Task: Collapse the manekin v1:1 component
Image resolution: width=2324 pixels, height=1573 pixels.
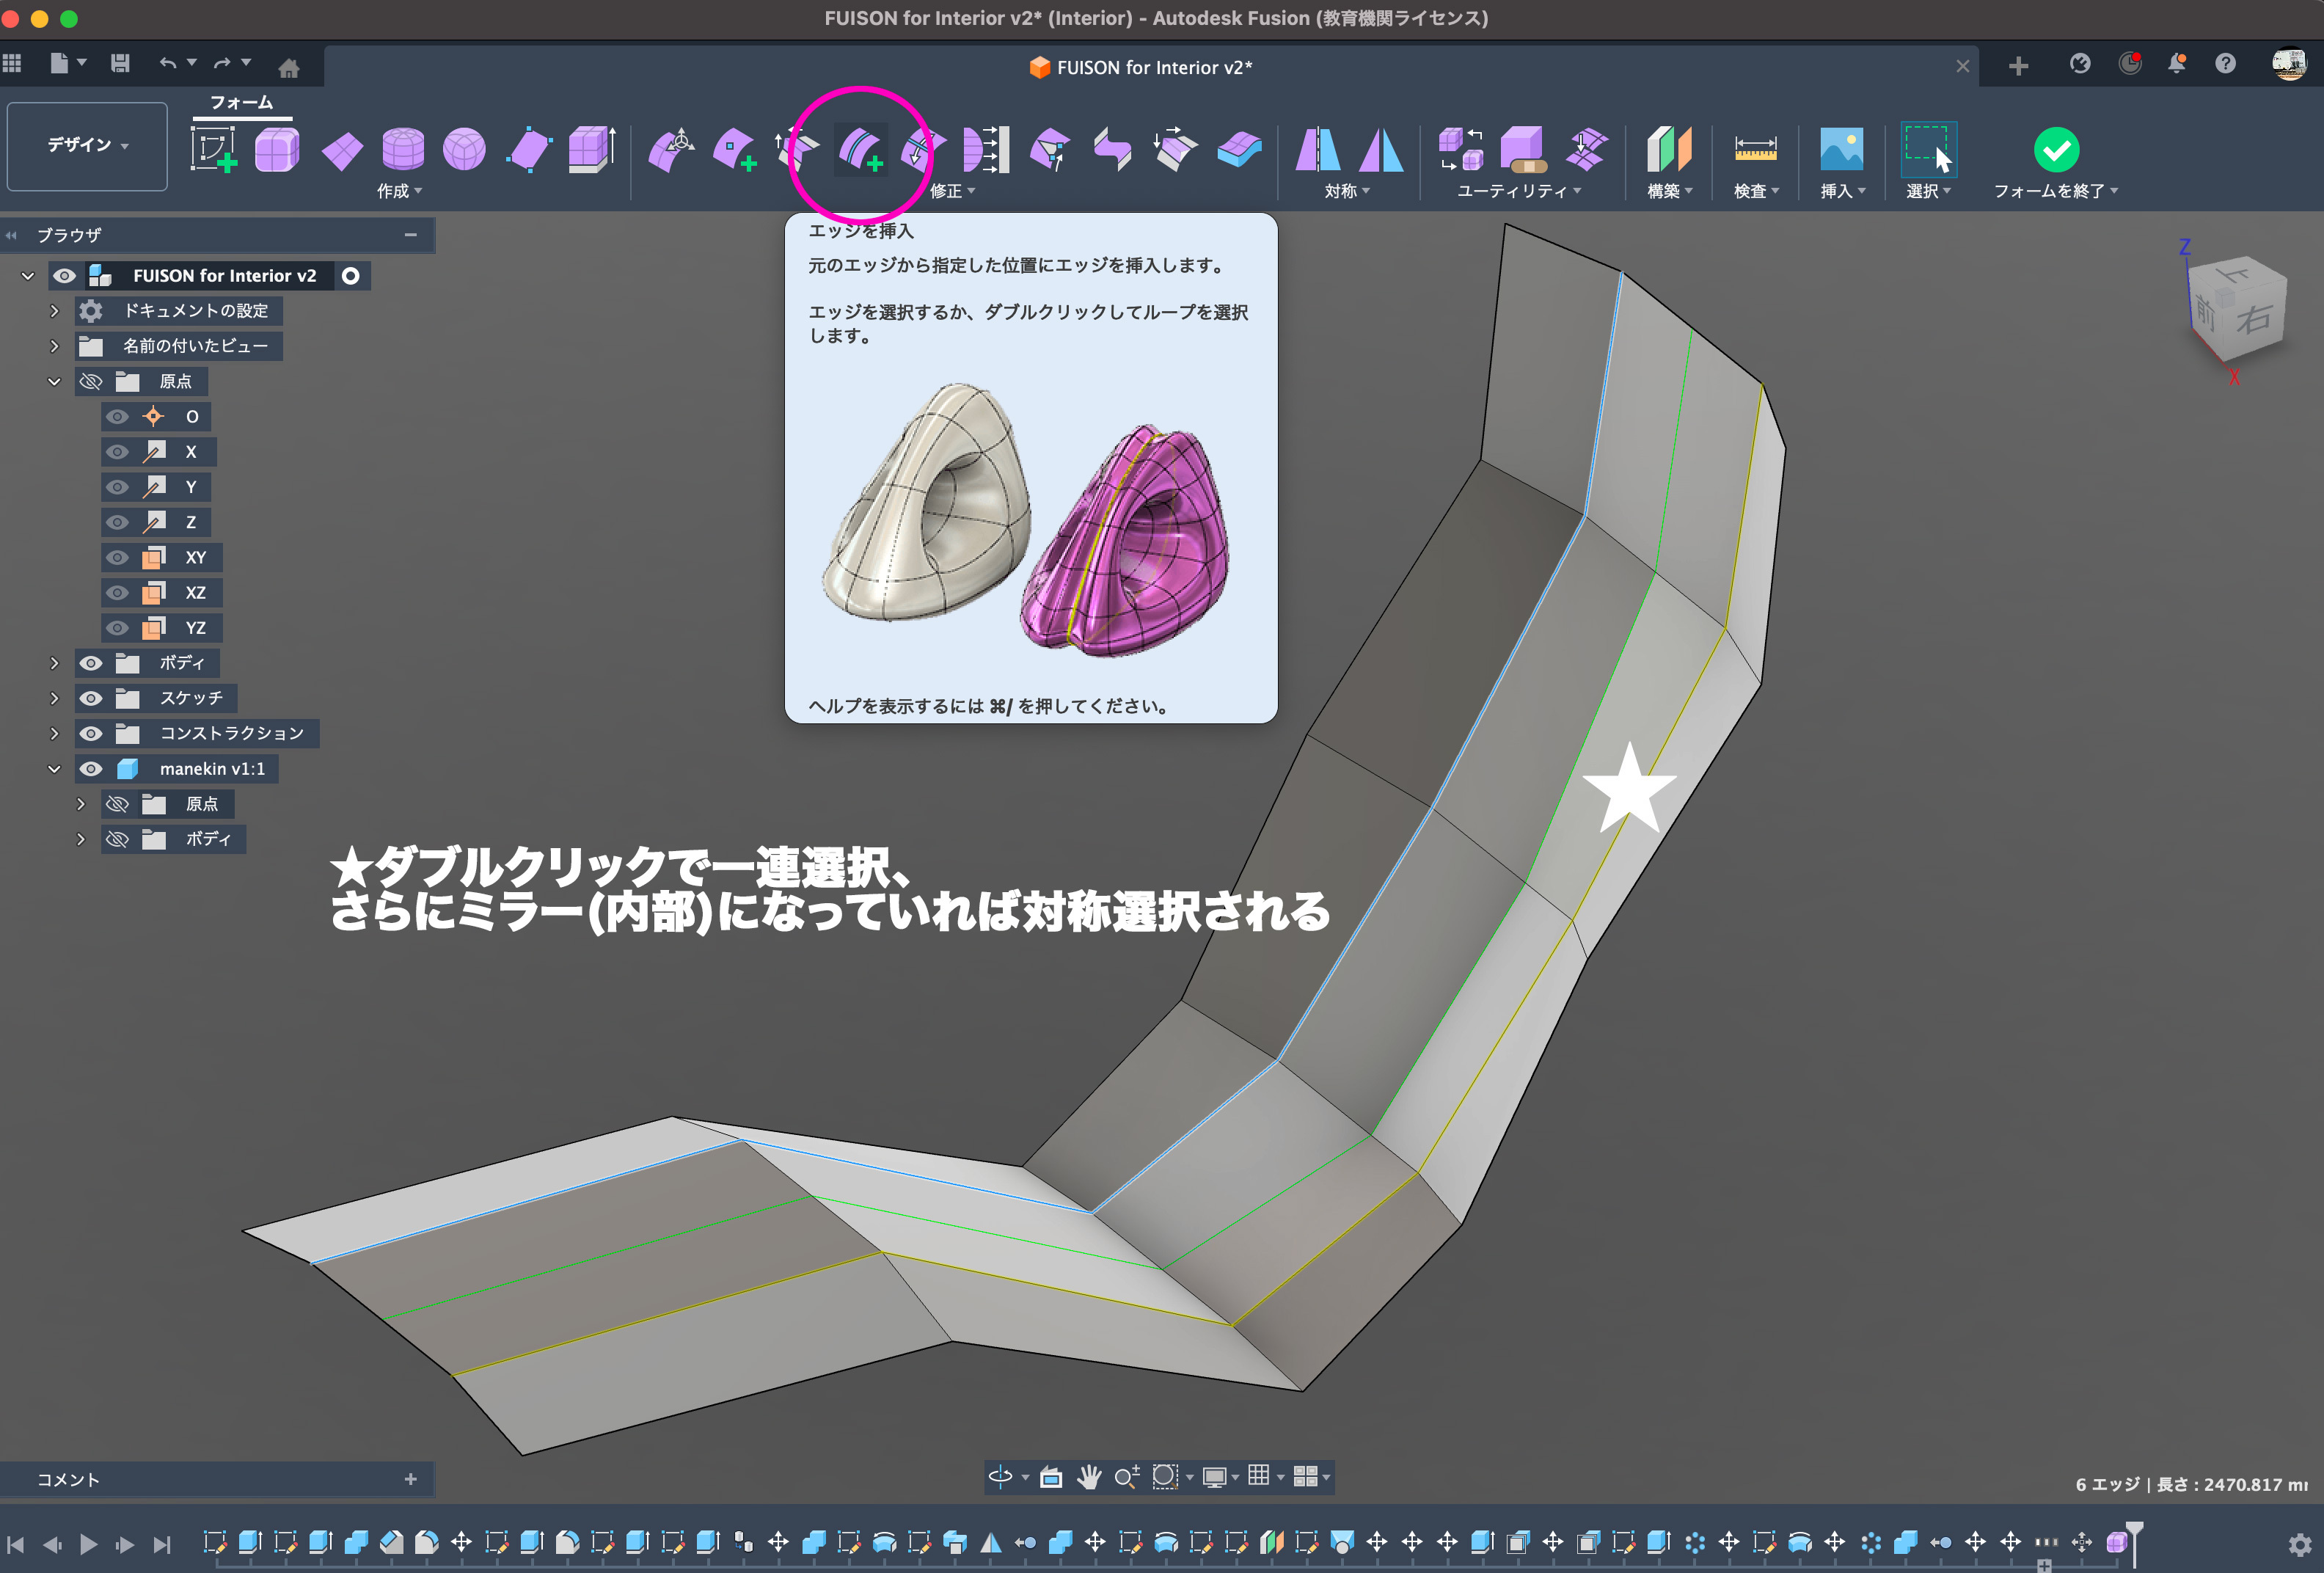Action: coord(54,769)
